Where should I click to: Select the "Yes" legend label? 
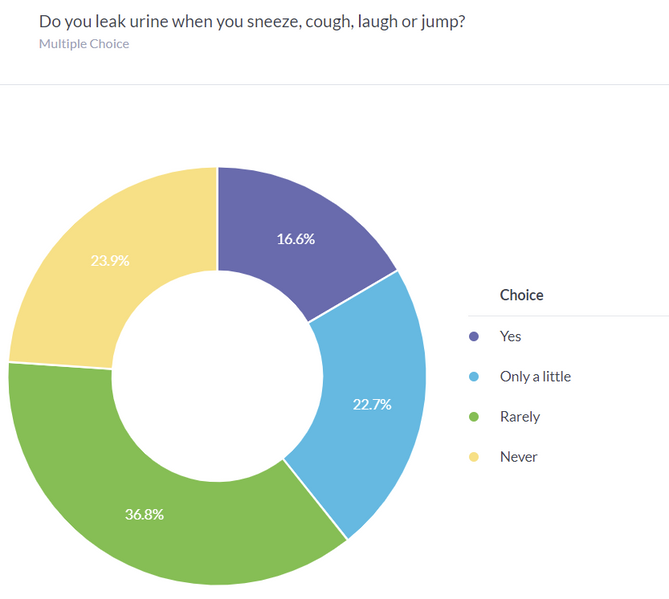pyautogui.click(x=510, y=337)
